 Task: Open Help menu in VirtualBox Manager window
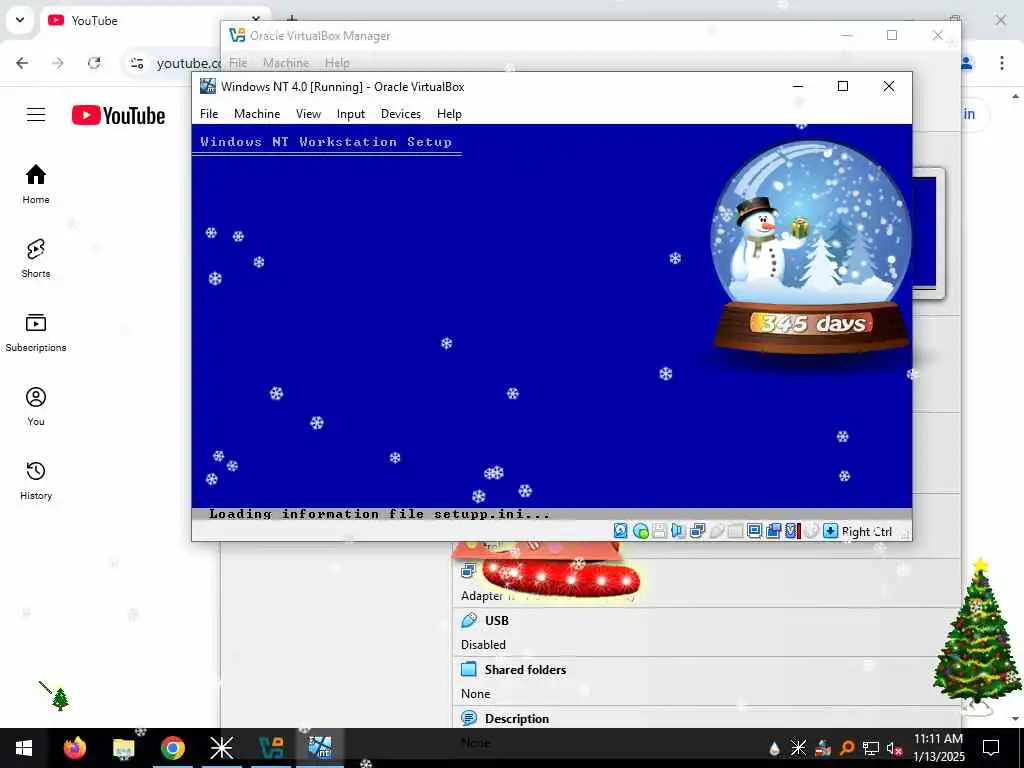337,63
